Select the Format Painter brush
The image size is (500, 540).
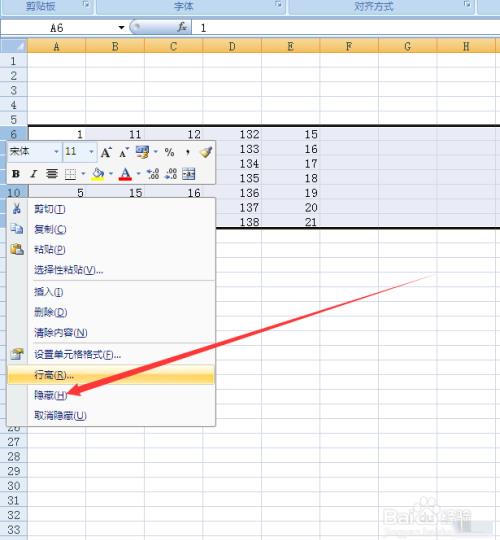(x=206, y=152)
